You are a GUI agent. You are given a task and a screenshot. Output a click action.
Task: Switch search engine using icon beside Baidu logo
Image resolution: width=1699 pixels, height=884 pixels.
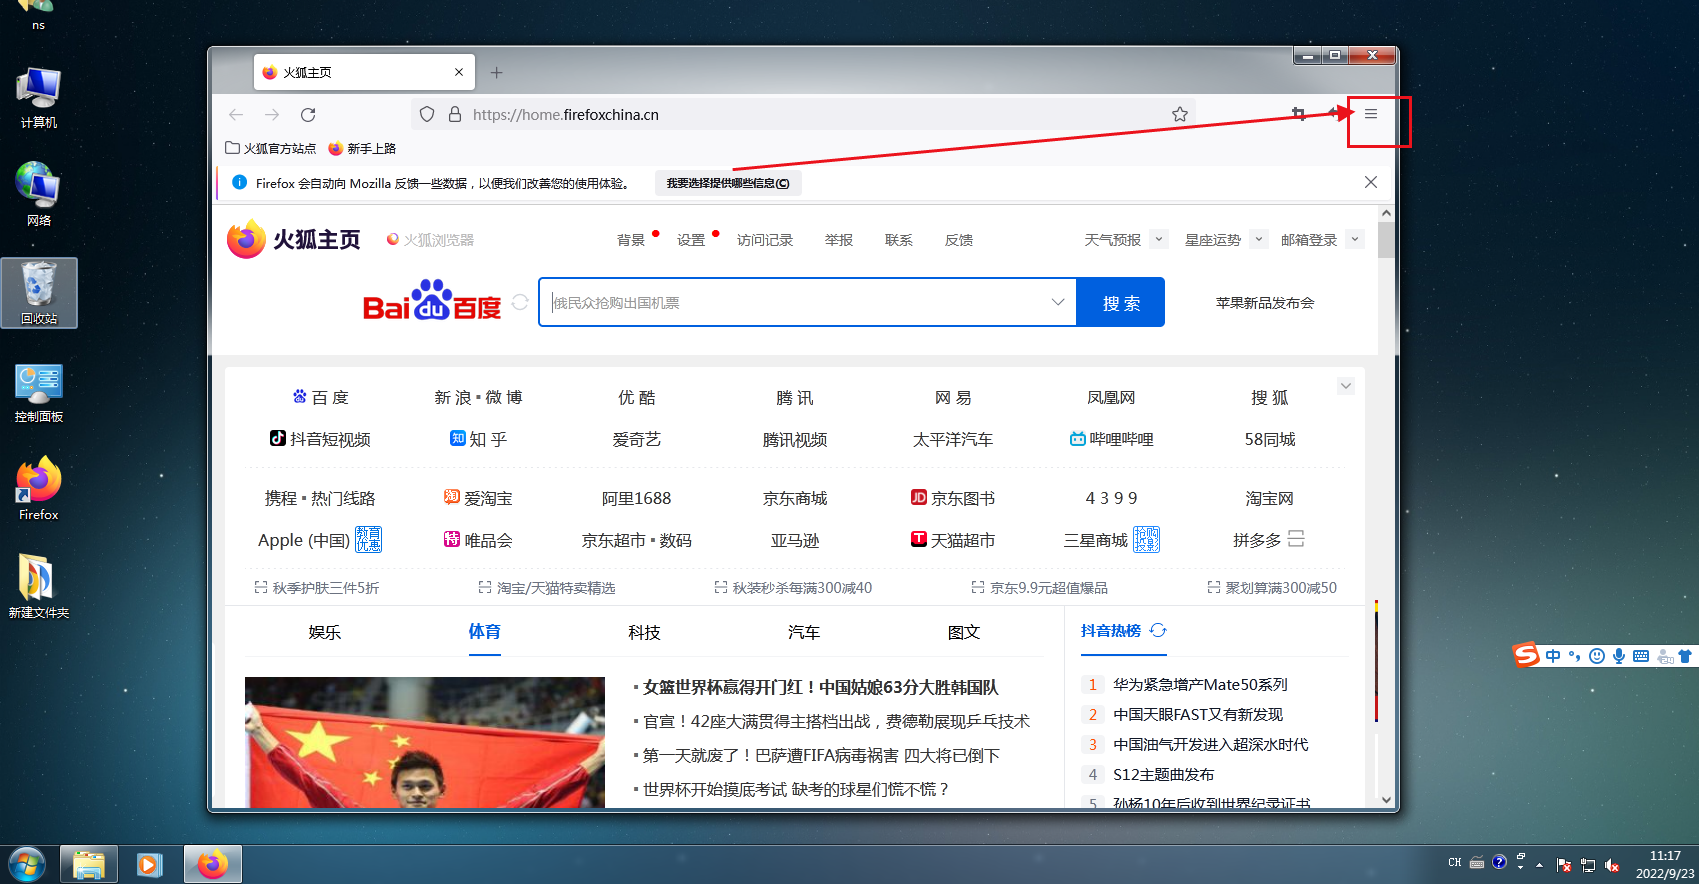click(520, 302)
